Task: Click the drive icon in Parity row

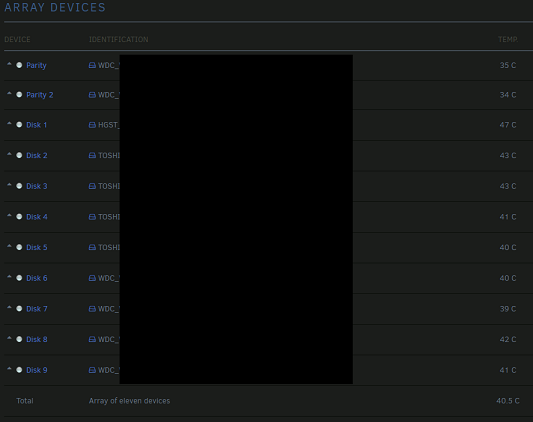Action: click(92, 65)
